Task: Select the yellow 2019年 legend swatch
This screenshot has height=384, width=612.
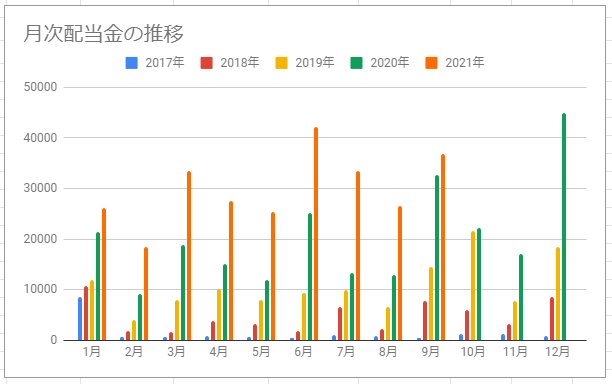Action: (x=281, y=63)
